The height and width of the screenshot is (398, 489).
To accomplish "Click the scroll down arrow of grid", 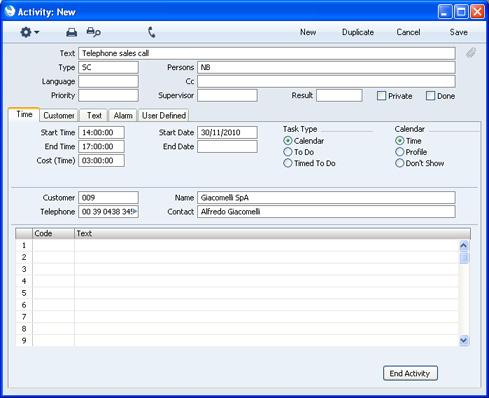I will pyautogui.click(x=464, y=340).
